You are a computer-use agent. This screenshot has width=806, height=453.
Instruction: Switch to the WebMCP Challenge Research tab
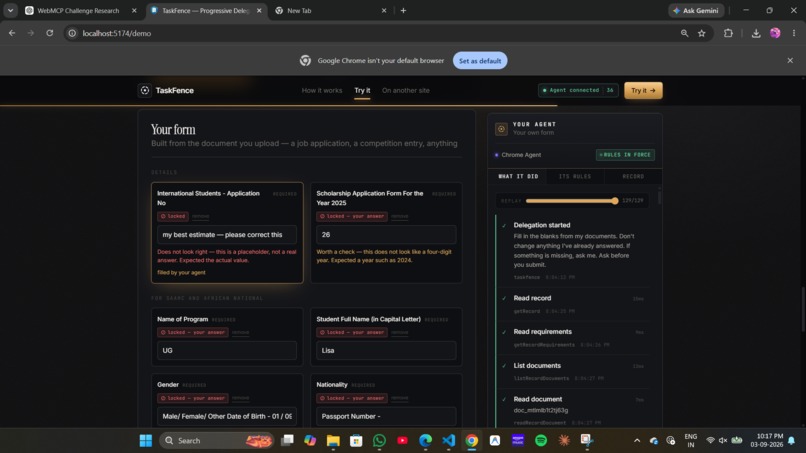[x=76, y=10]
